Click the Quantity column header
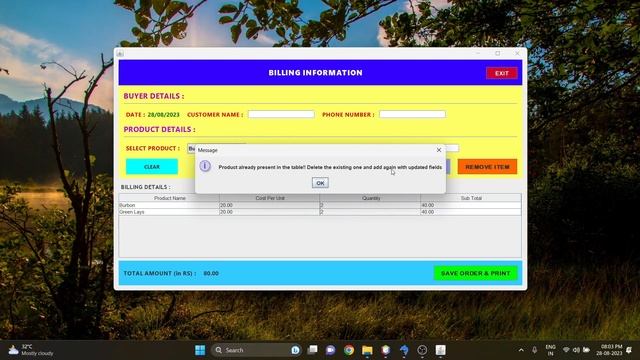640x360 pixels. 371,198
